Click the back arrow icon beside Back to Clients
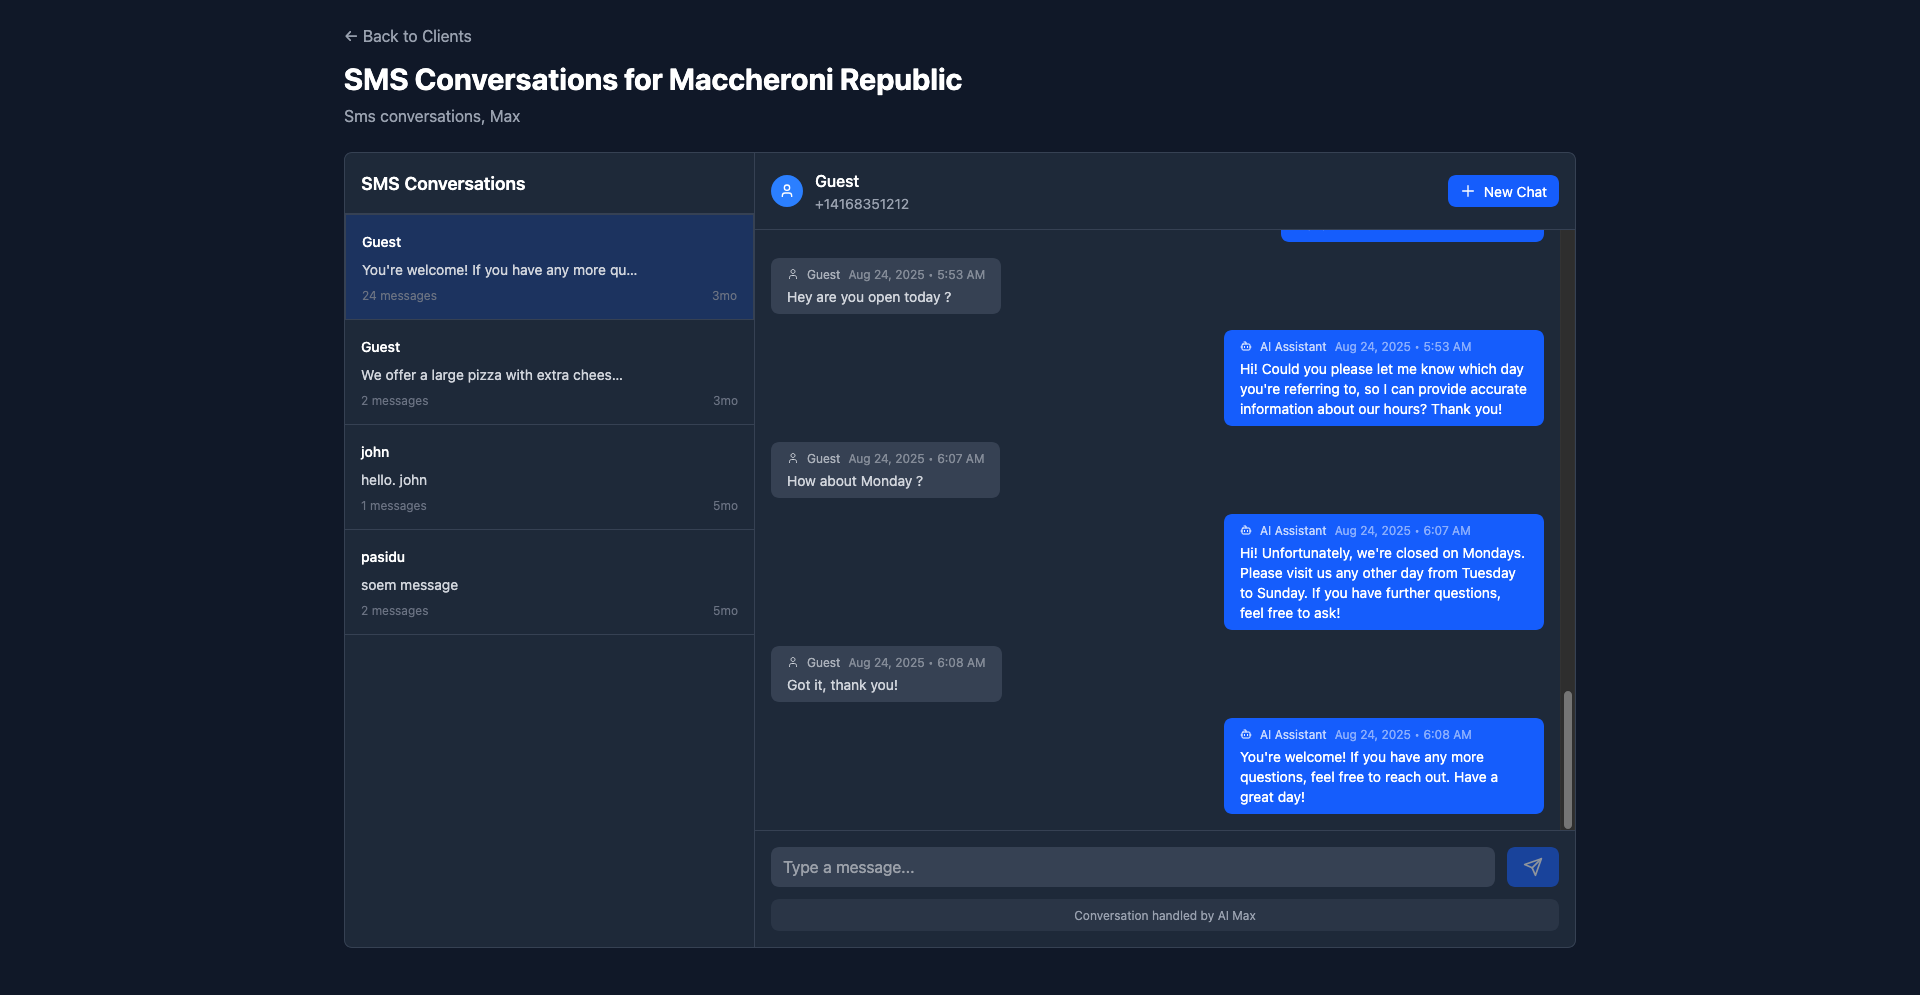Viewport: 1920px width, 995px height. pyautogui.click(x=350, y=36)
